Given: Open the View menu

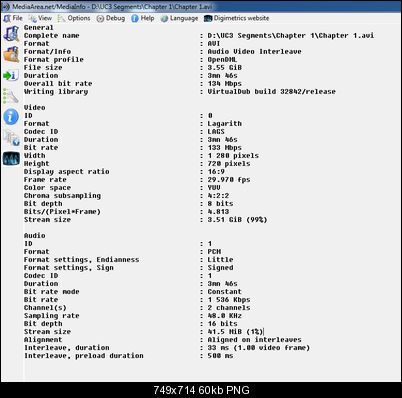Looking at the screenshot, I should click(40, 18).
